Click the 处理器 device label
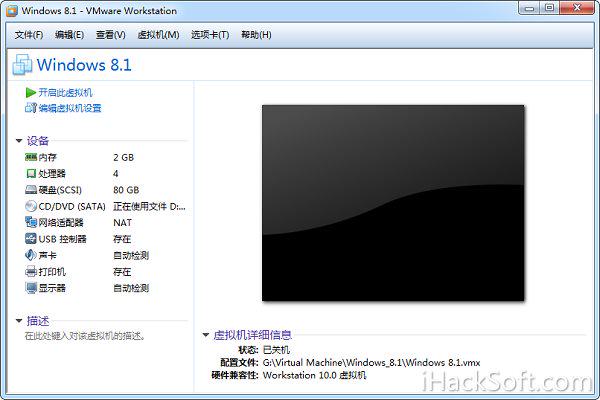 (x=52, y=174)
